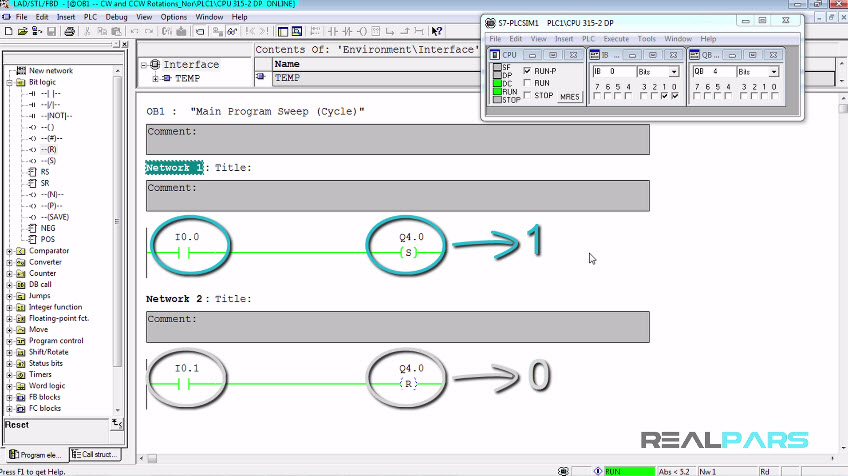
Task: Click the Overview panel toggle icon
Action: (x=282, y=31)
